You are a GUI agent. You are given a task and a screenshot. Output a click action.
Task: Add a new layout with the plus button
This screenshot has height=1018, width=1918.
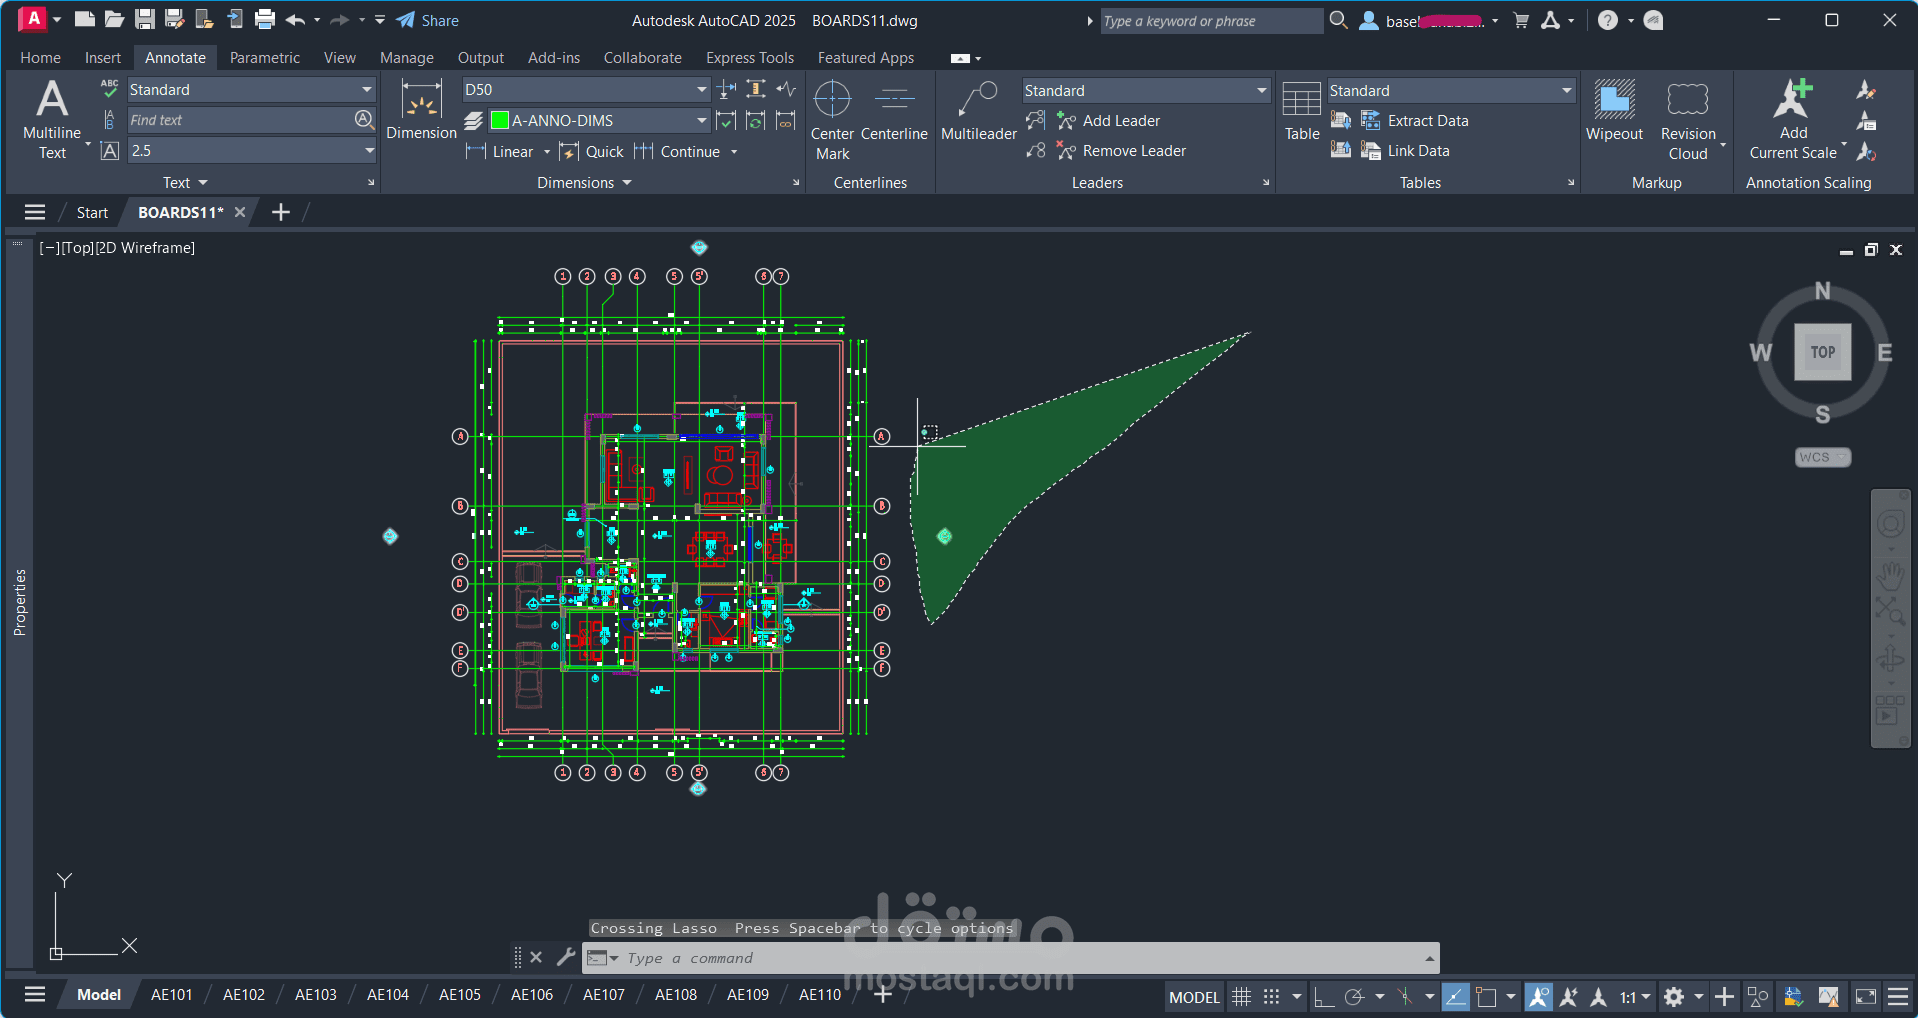point(882,994)
